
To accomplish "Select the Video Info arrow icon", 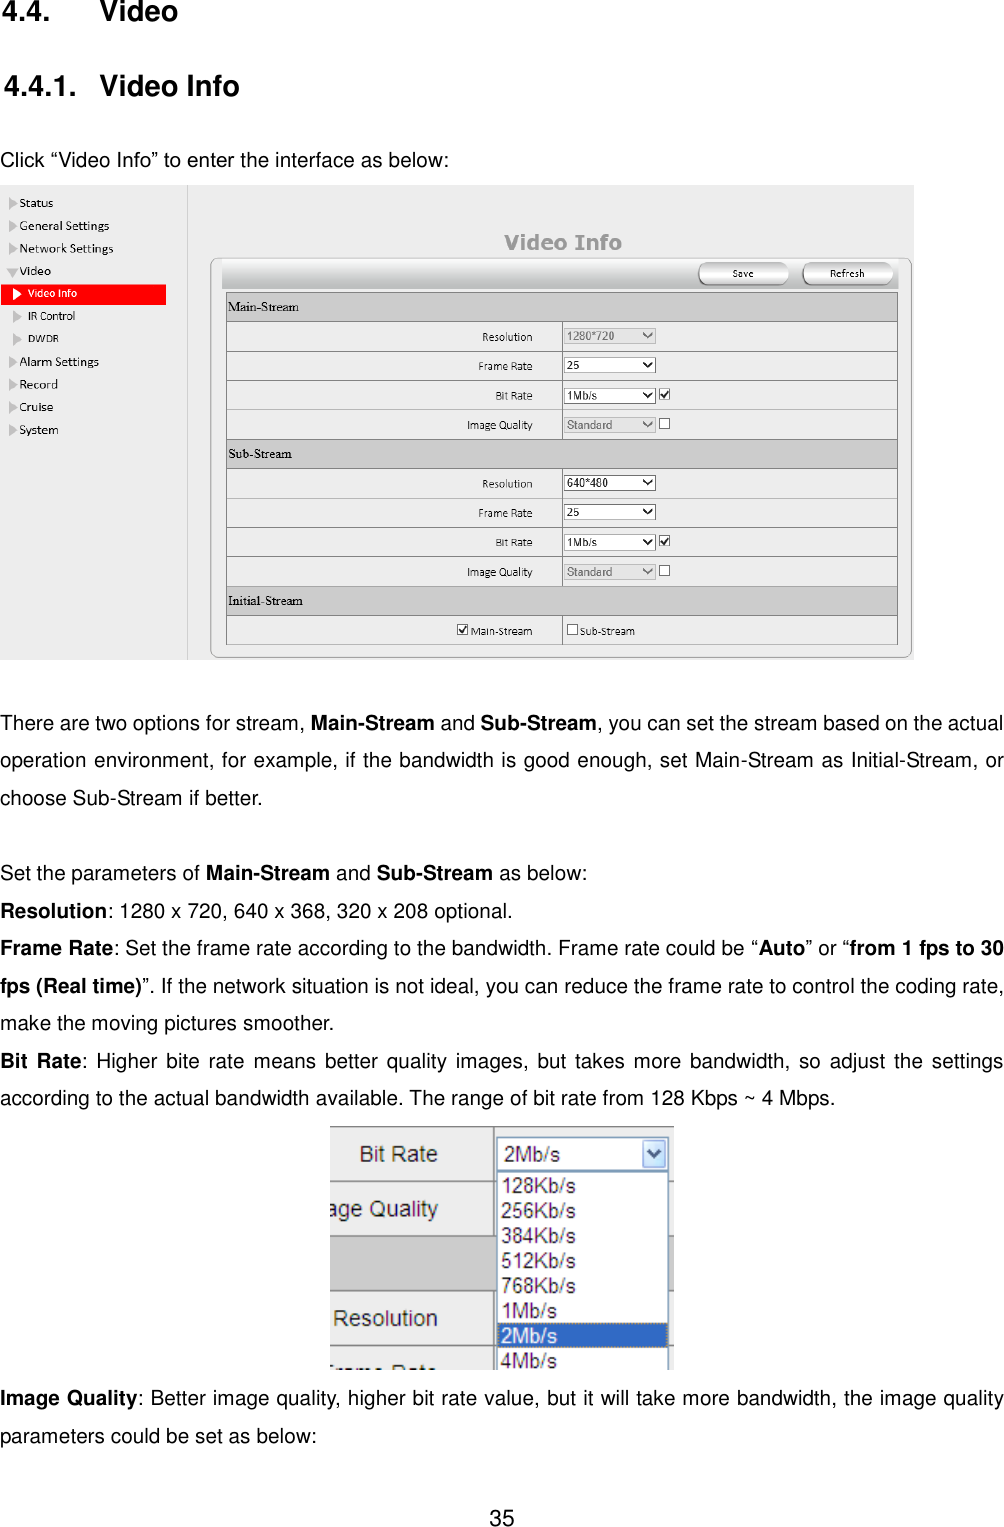I will [17, 293].
